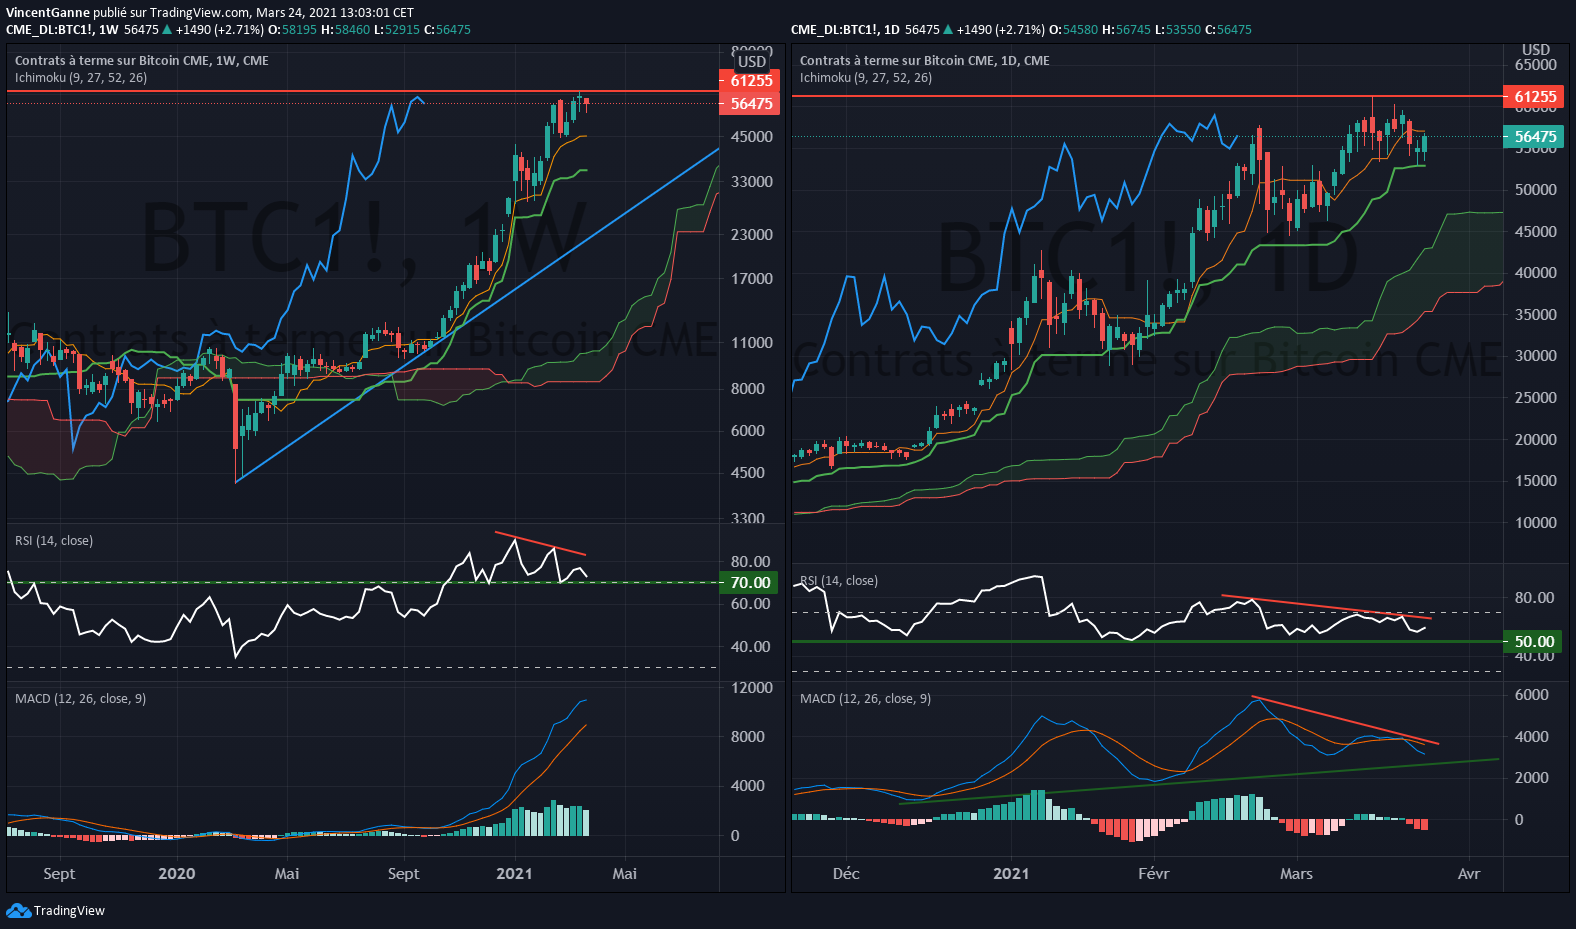Select the weekly chart Ichimoku indicator legend
The image size is (1576, 929).
tap(81, 78)
